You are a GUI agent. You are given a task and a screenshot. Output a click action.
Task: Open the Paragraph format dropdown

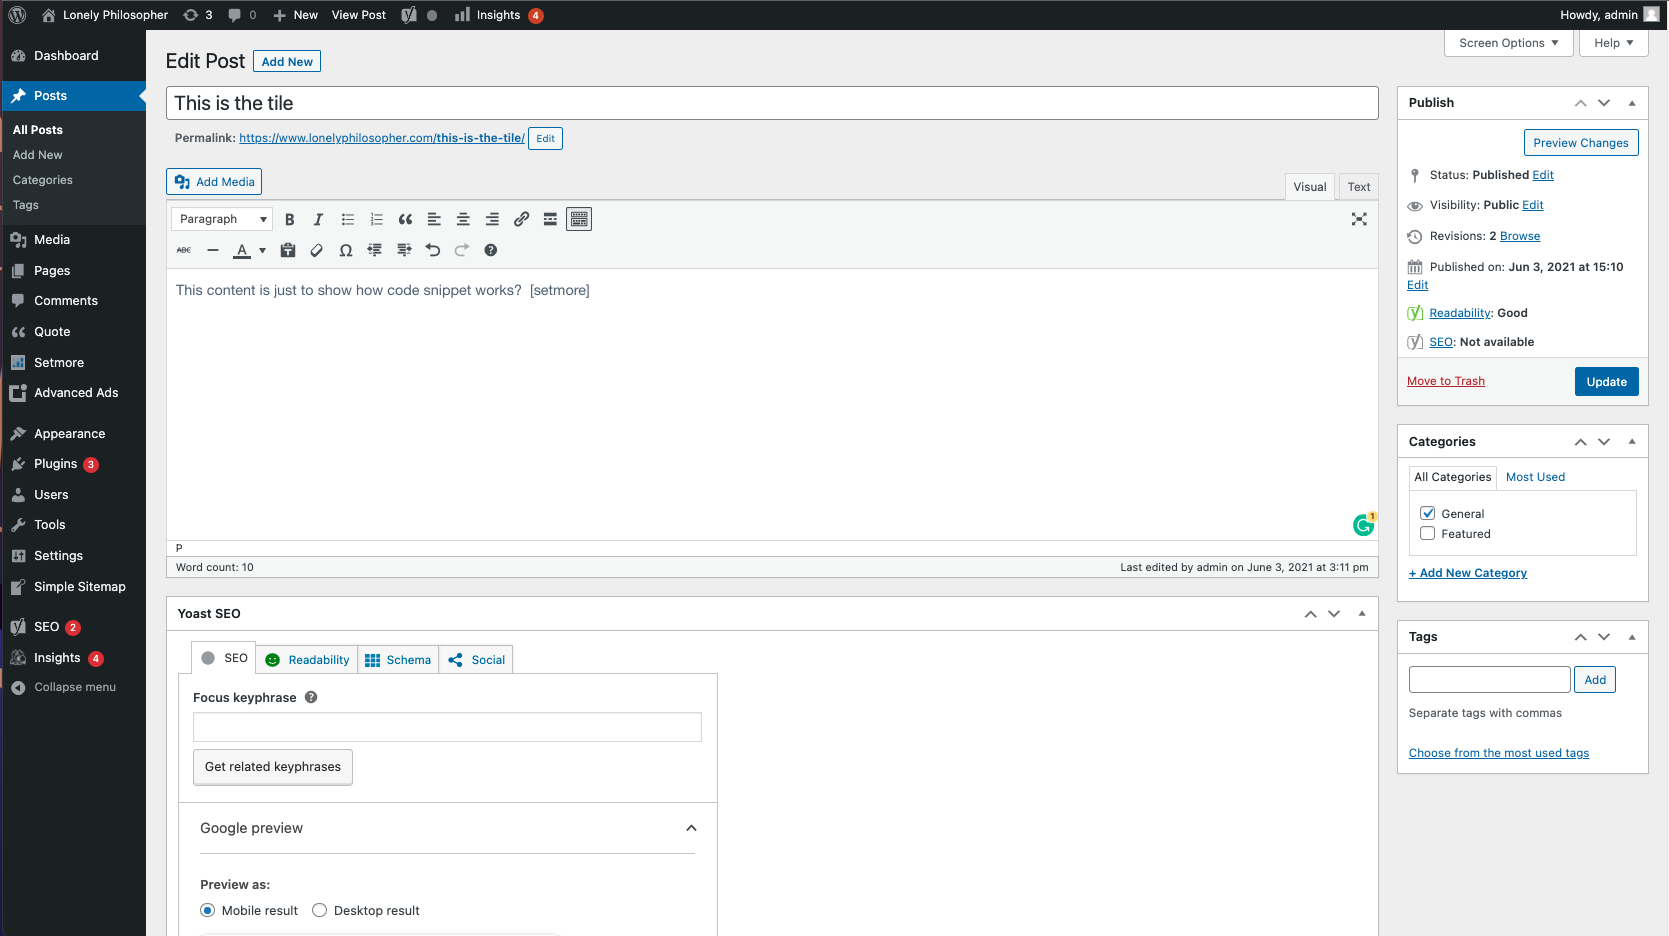tap(222, 219)
